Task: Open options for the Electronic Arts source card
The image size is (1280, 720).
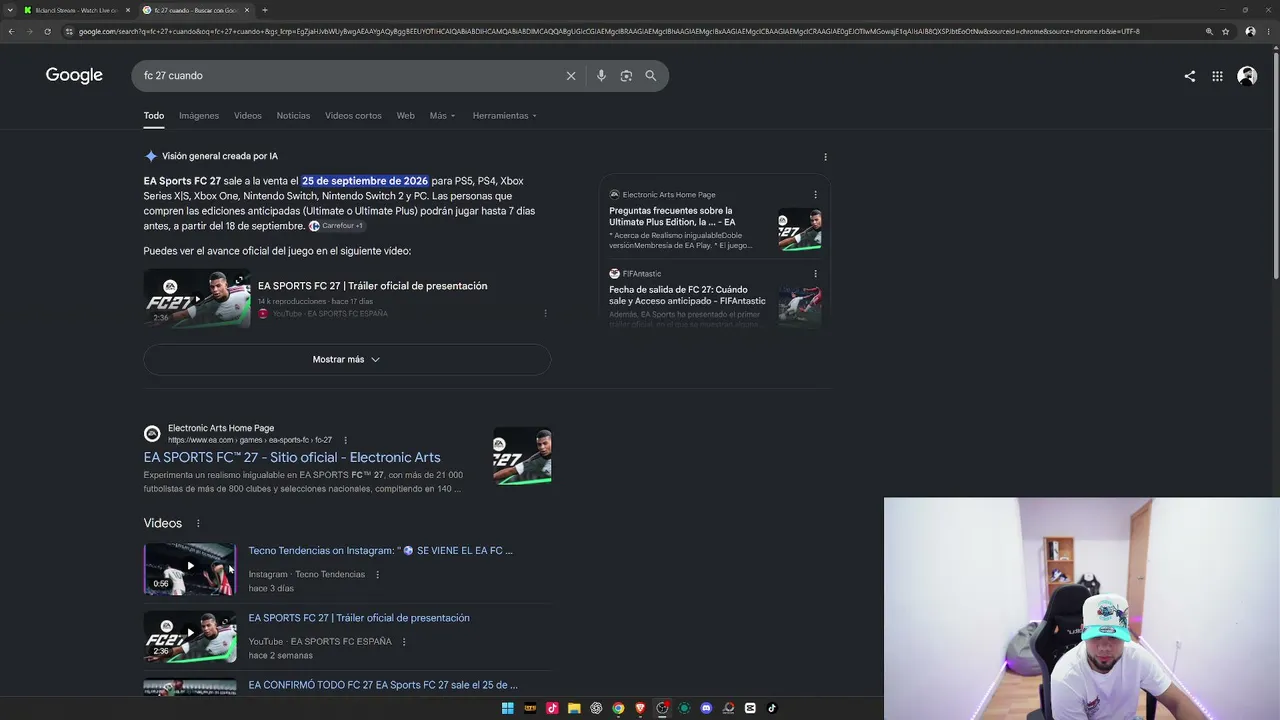Action: (x=815, y=195)
